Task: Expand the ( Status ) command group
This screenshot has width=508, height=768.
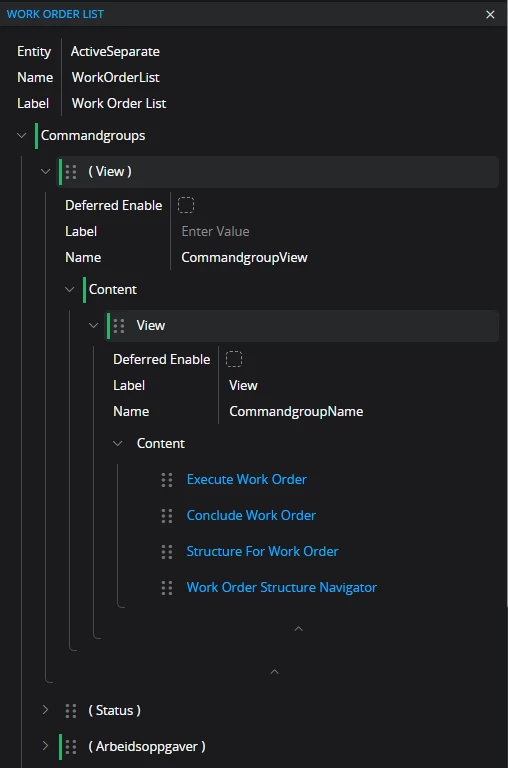Action: click(45, 710)
